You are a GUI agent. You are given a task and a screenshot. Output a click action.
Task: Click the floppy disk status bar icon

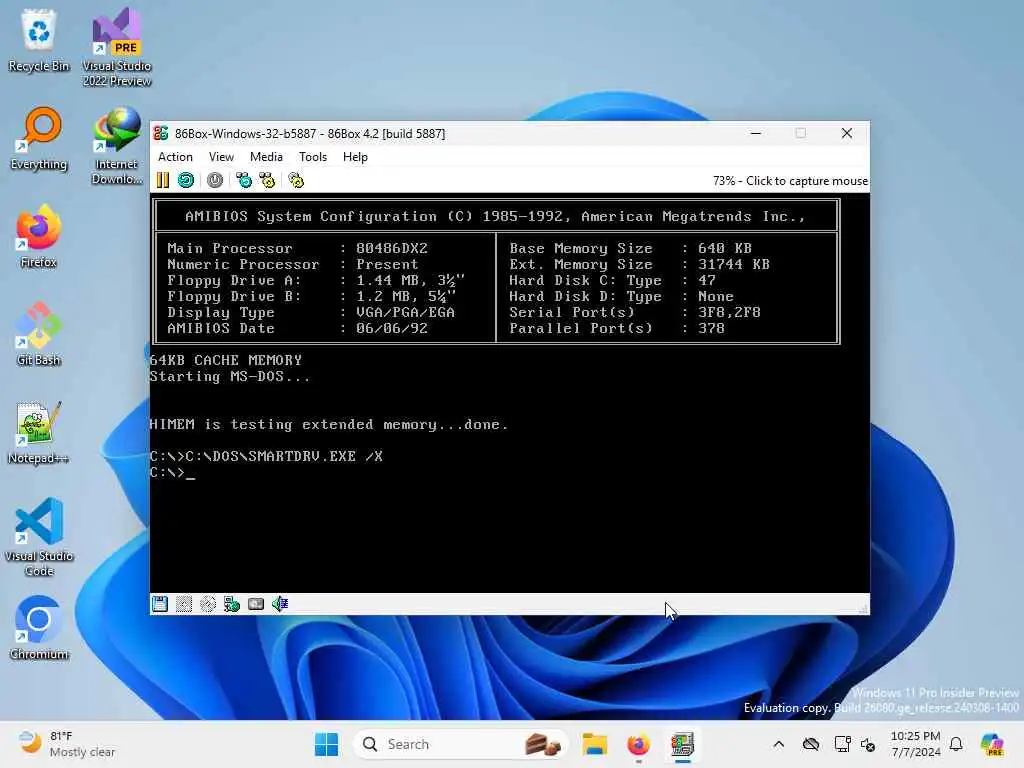(x=160, y=603)
